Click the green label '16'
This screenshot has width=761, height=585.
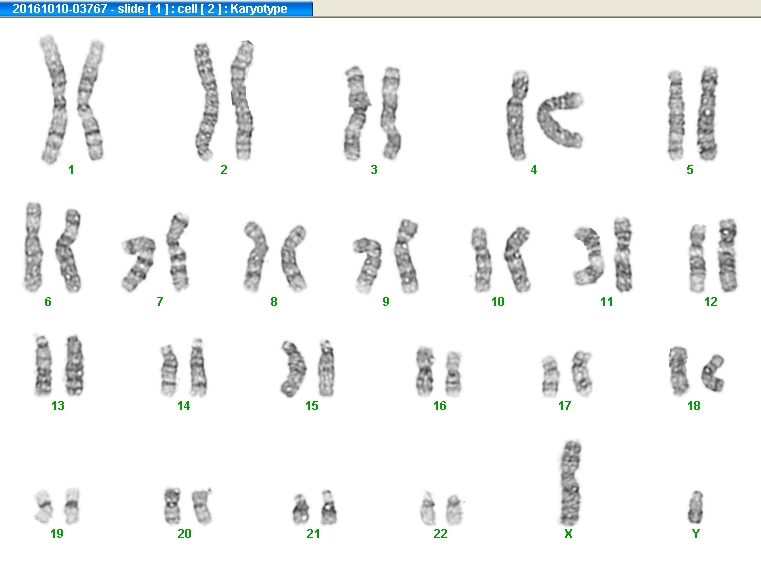click(440, 406)
